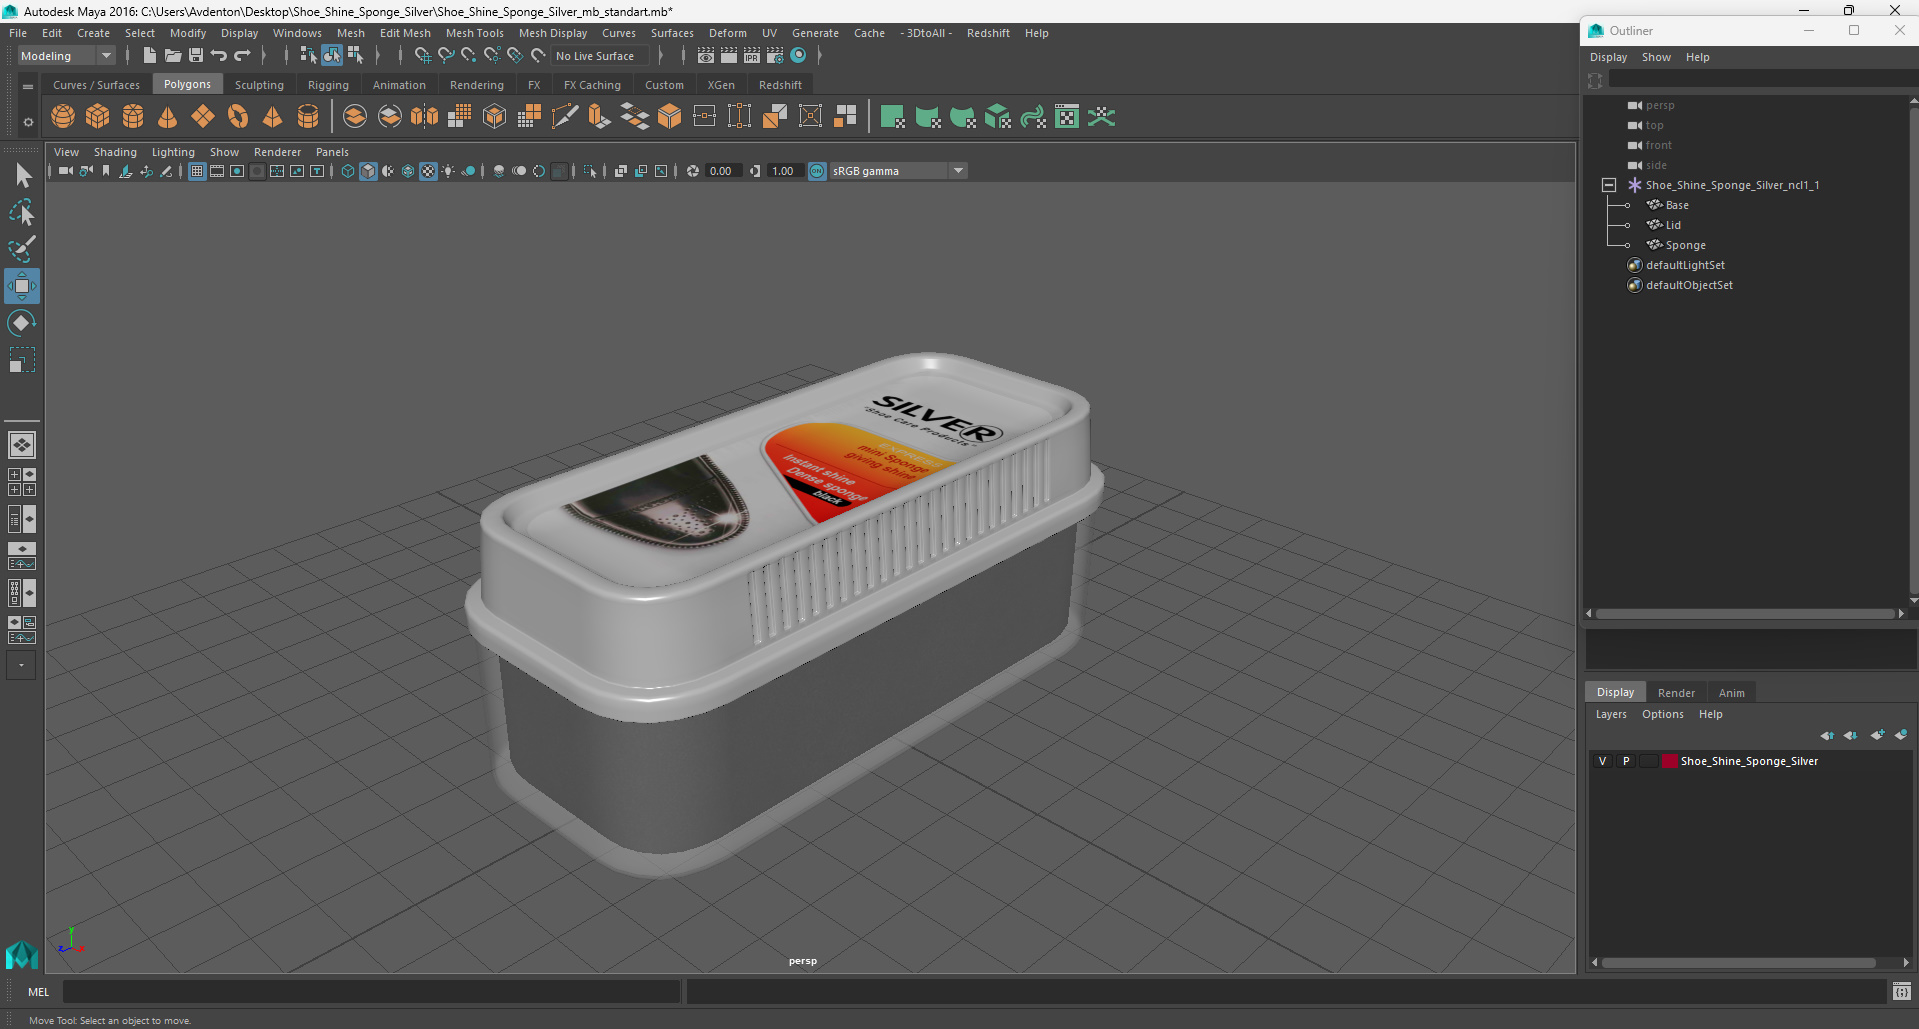Open the Lighting viewport menu

pos(173,152)
